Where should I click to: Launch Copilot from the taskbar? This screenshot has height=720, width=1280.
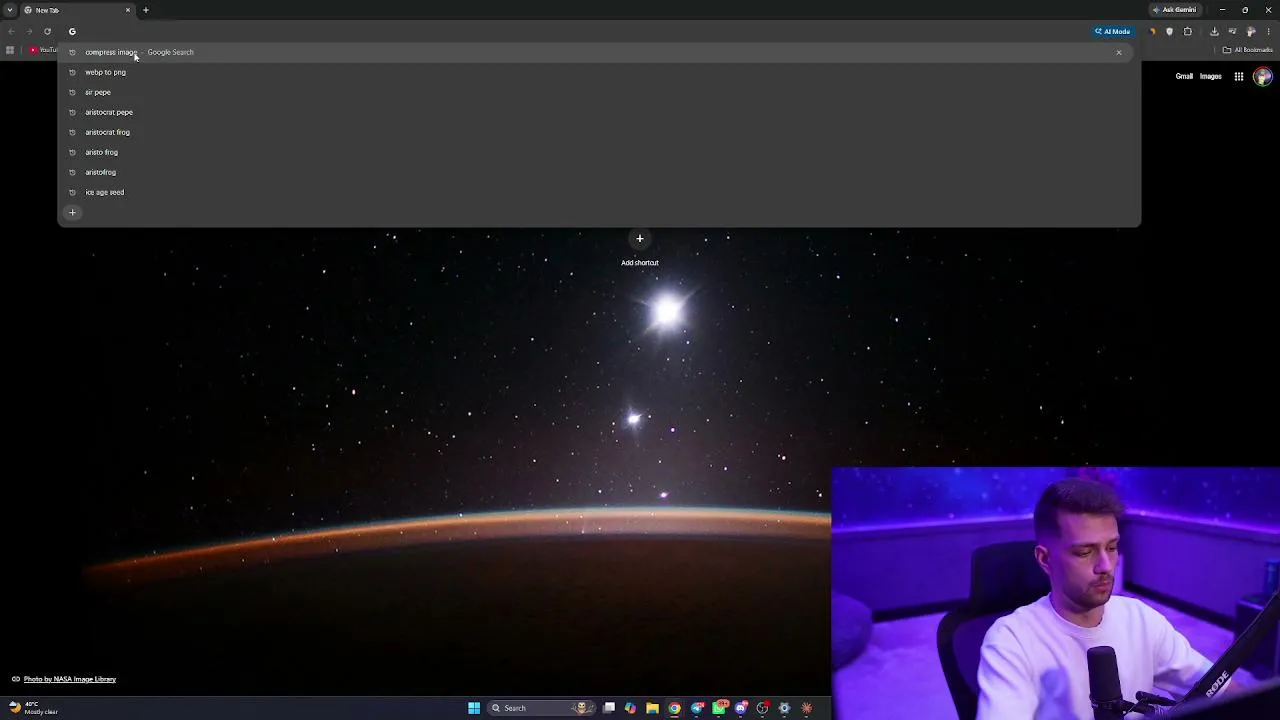point(630,708)
